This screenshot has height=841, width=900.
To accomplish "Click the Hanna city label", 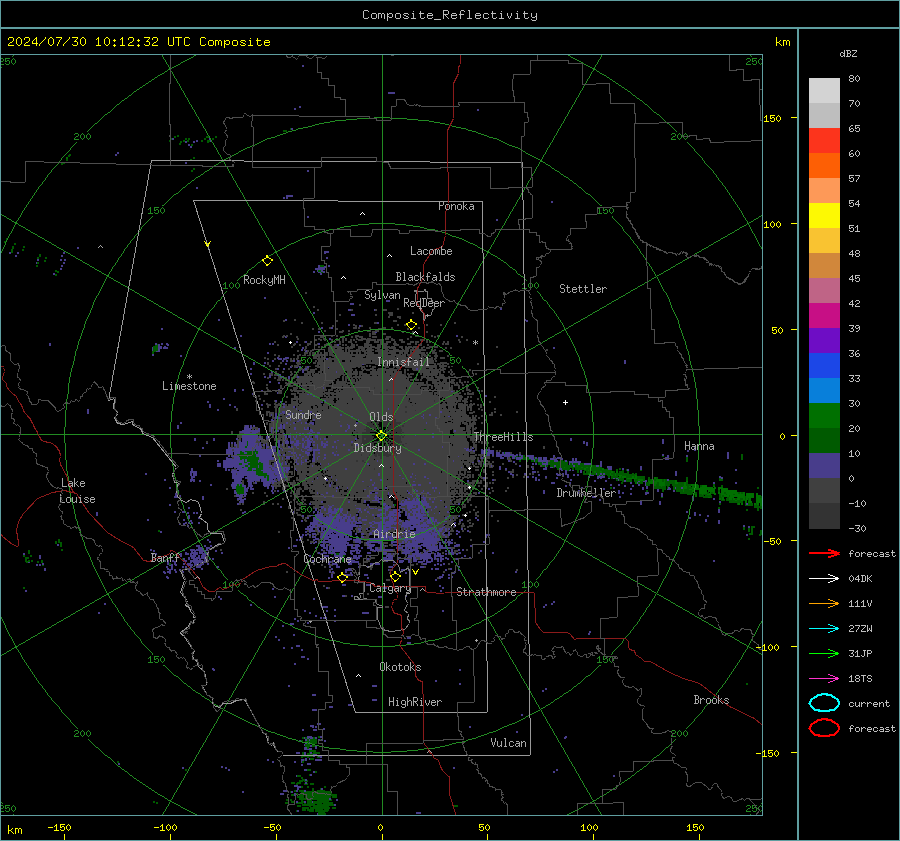I will pos(699,446).
